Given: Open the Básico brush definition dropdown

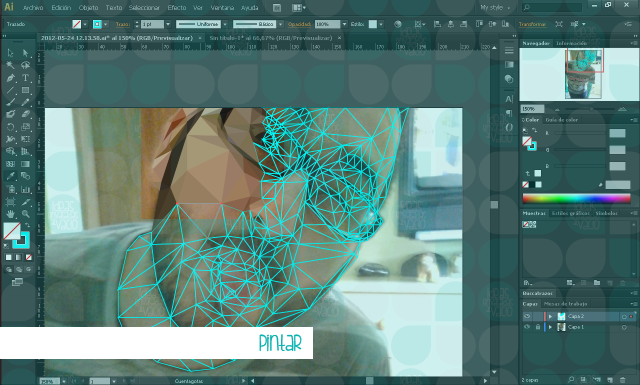Looking at the screenshot, I should [280, 24].
